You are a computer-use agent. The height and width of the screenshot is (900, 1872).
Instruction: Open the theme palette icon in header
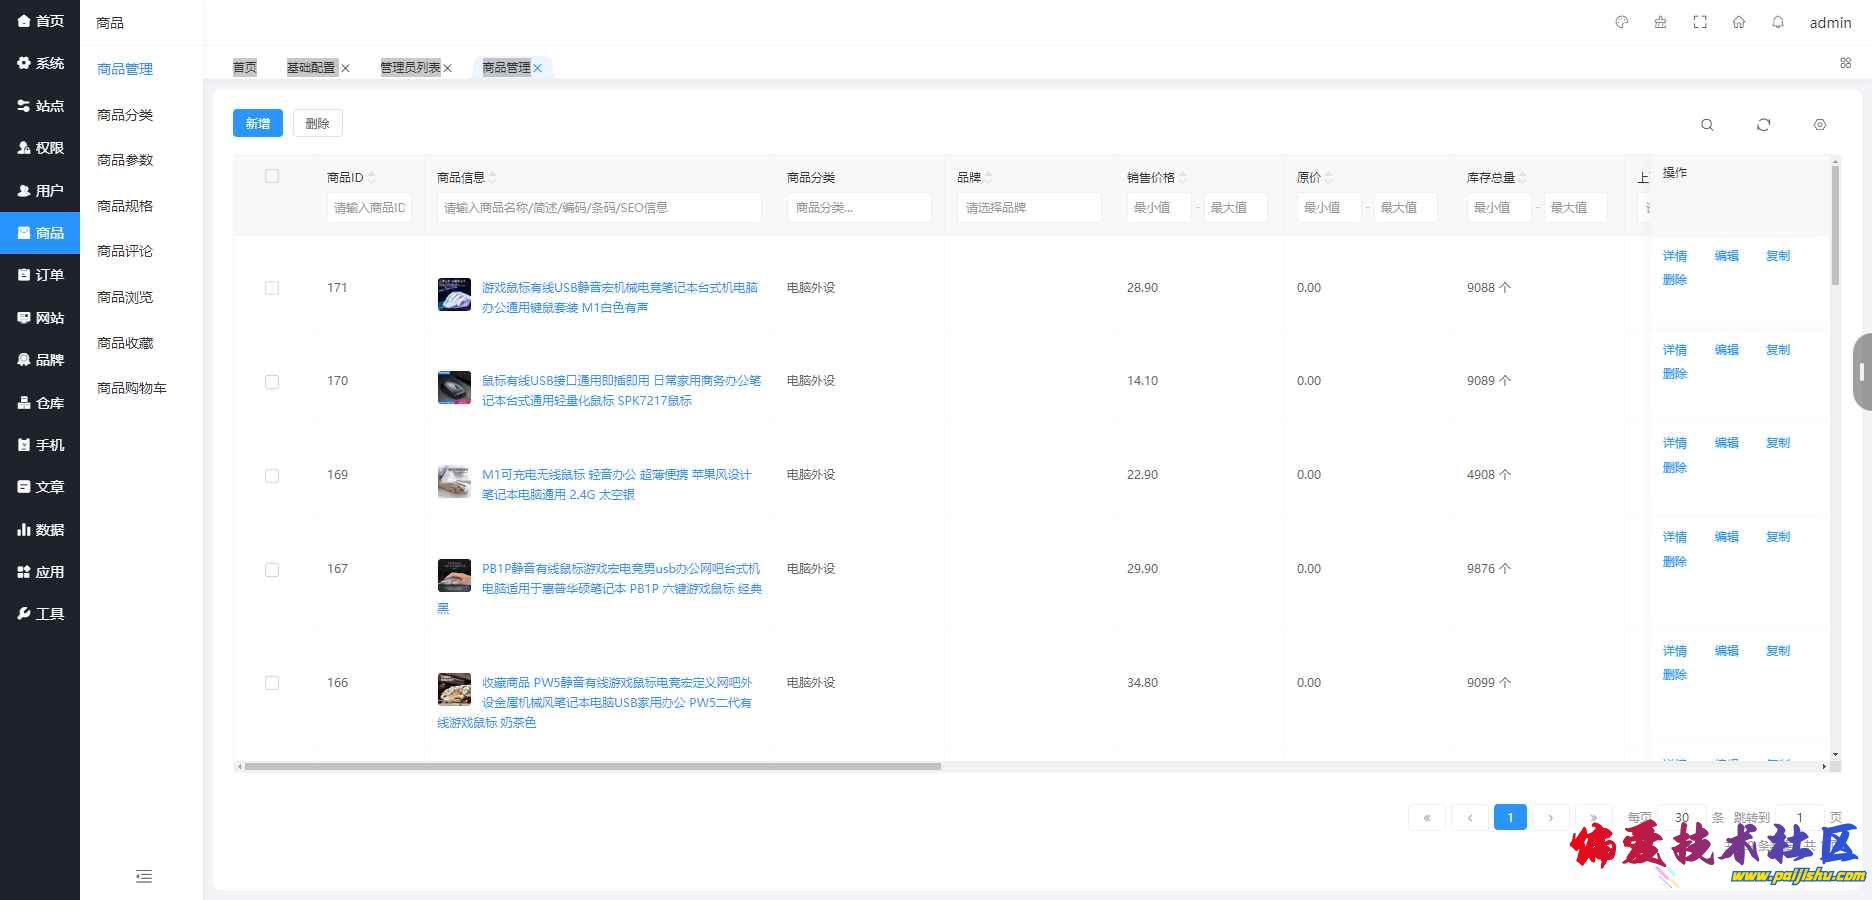point(1621,22)
